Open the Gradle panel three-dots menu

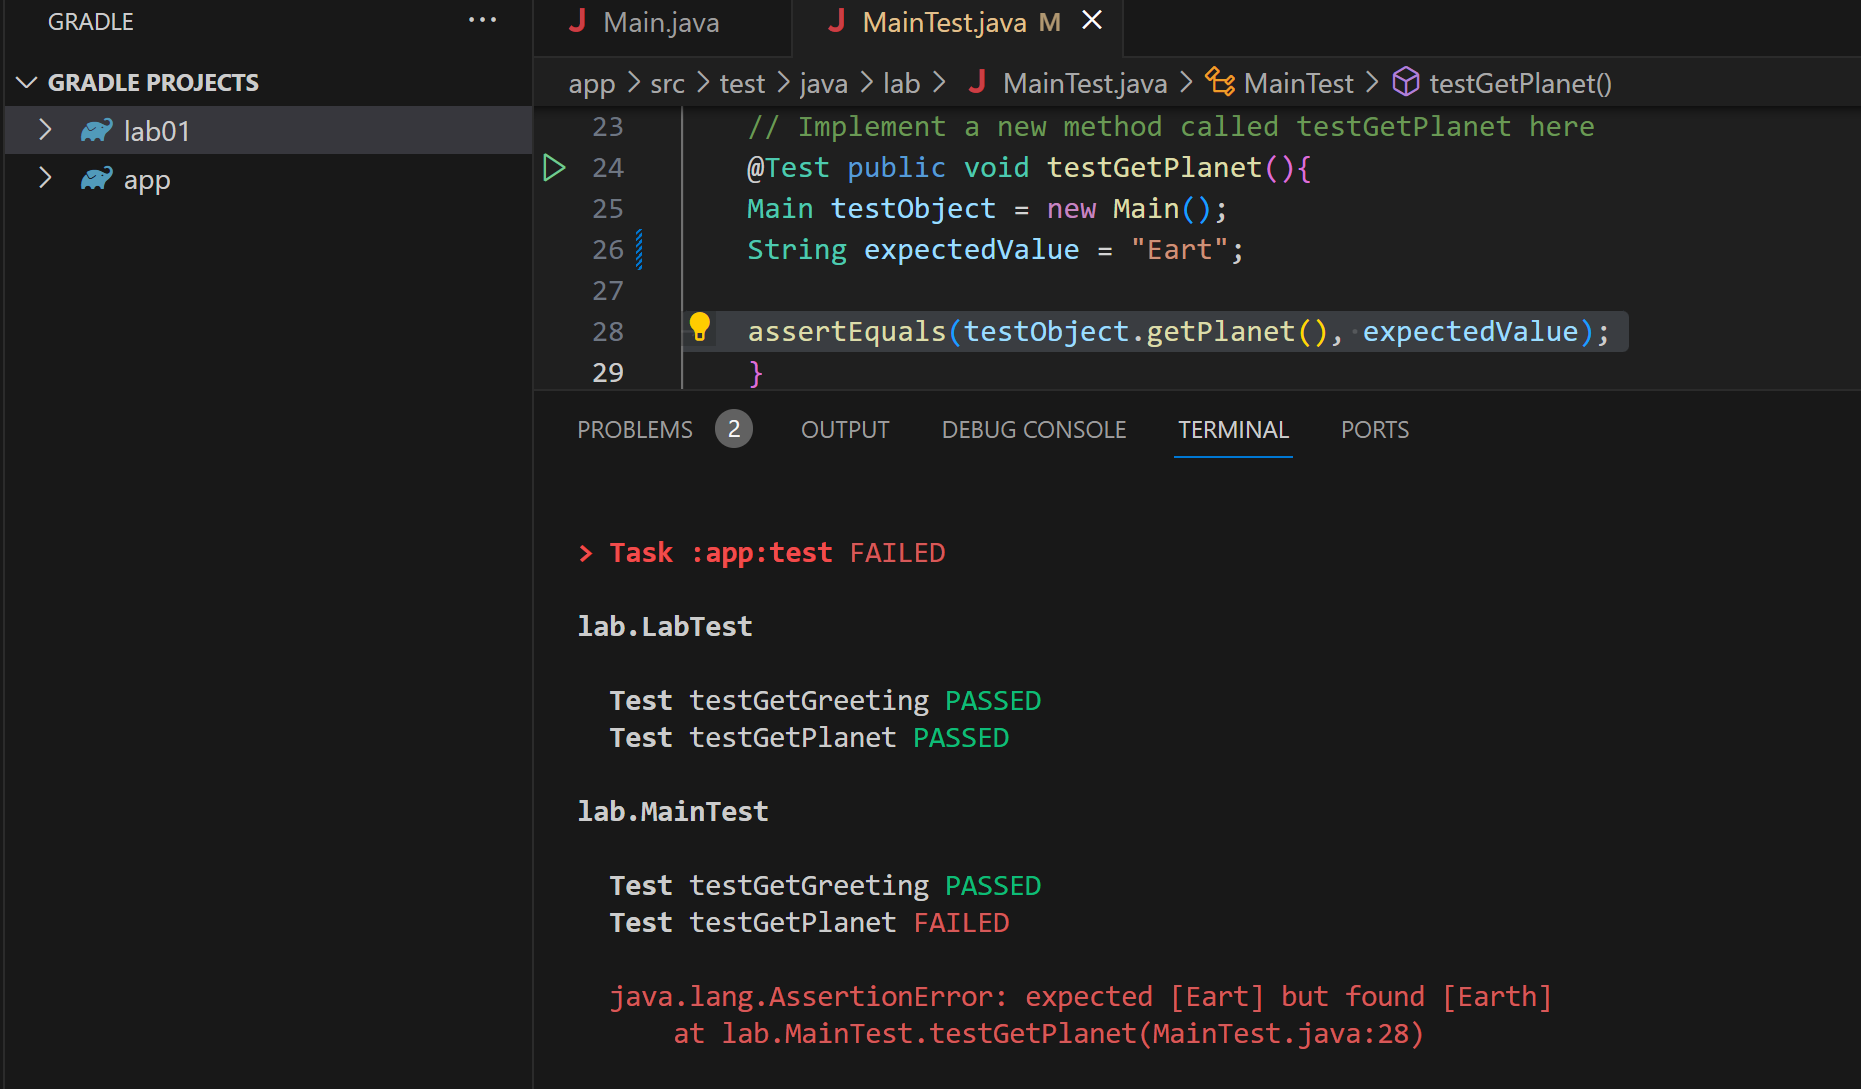(x=482, y=21)
